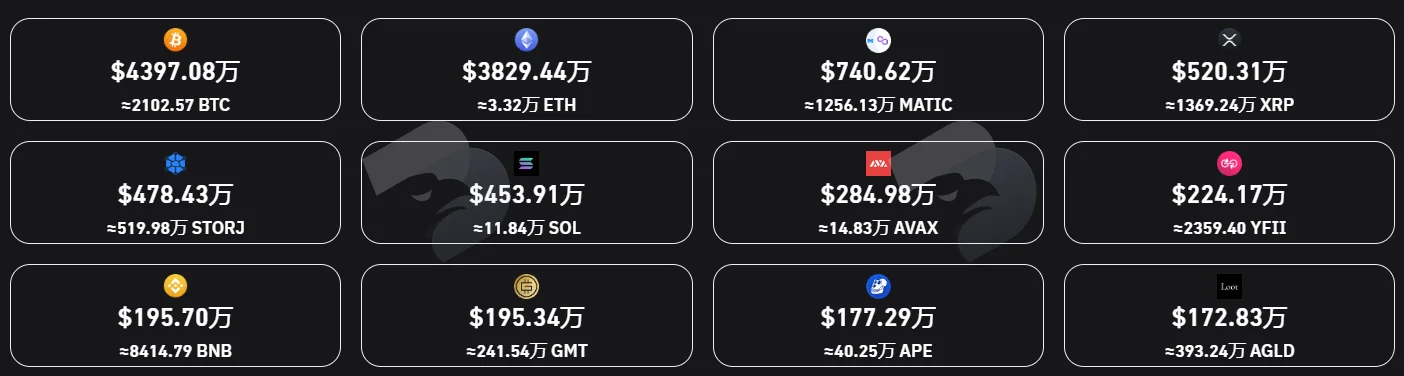Screen dimensions: 1404x376
Task: Click the XRP logo icon
Action: pos(1229,40)
